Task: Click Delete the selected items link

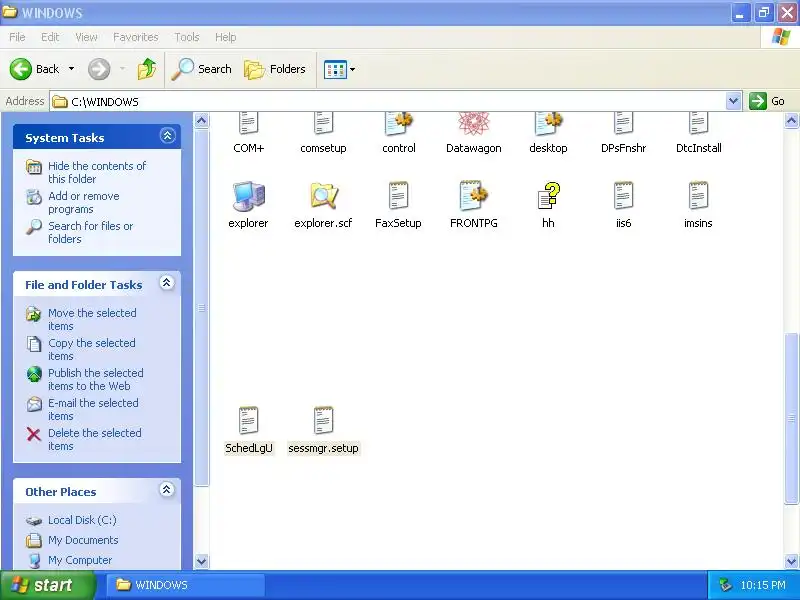Action: [x=94, y=439]
